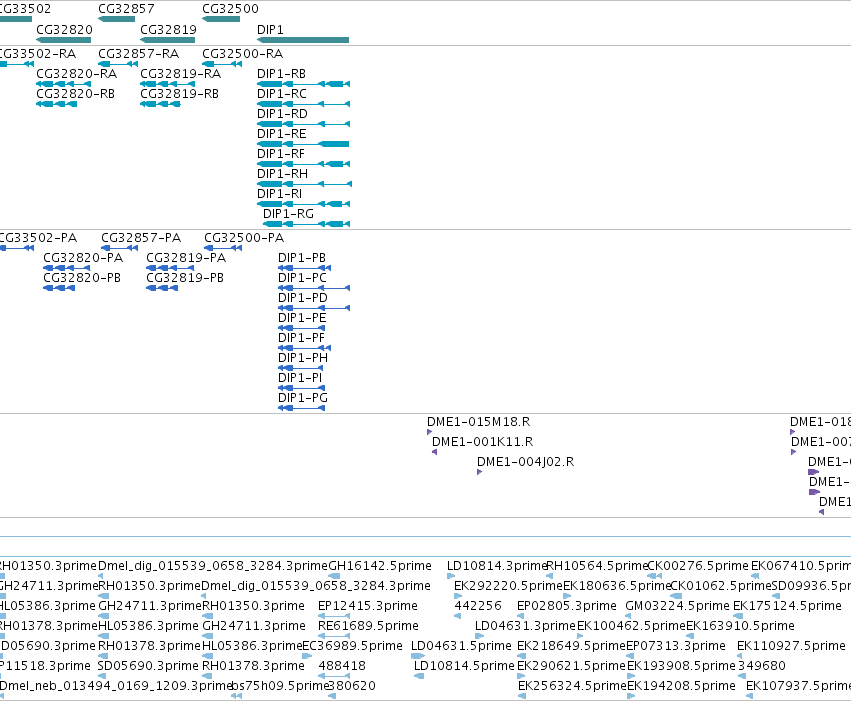
Task: Select the CG32819-PB protein glyph
Action: 162,288
